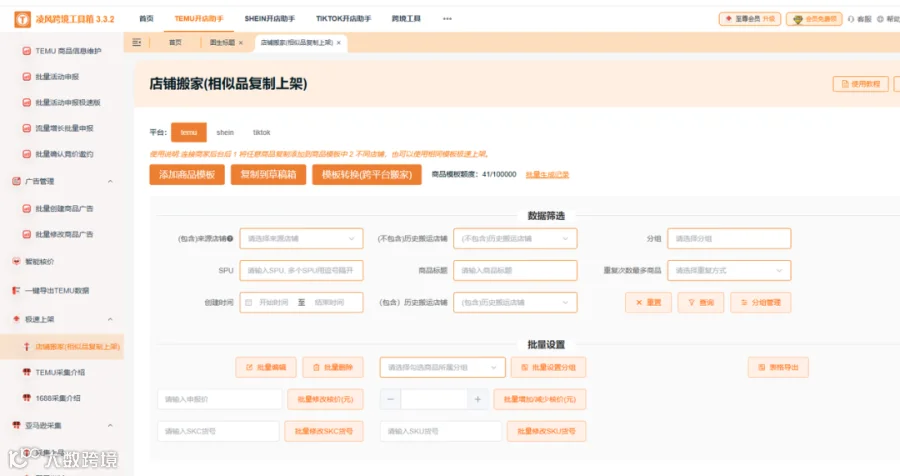The height and width of the screenshot is (476, 900).
Task: Click the 分组管理 button
Action: 761,303
